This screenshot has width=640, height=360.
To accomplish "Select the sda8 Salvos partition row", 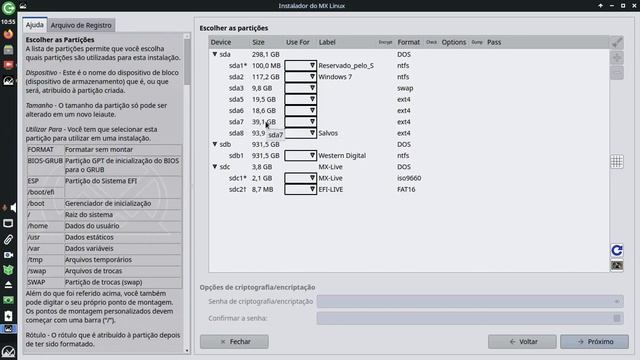I will 409,133.
